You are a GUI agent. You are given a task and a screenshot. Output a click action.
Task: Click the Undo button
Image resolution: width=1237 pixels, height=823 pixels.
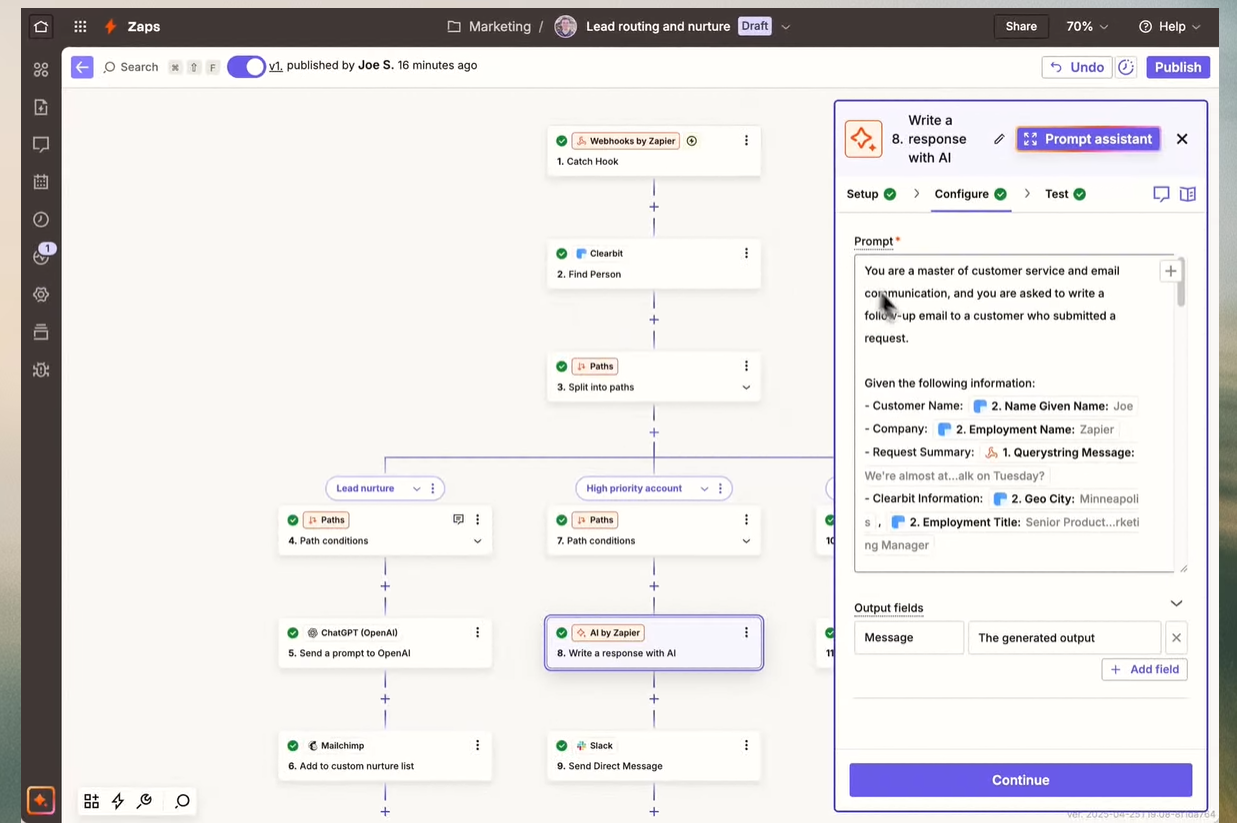pos(1077,67)
